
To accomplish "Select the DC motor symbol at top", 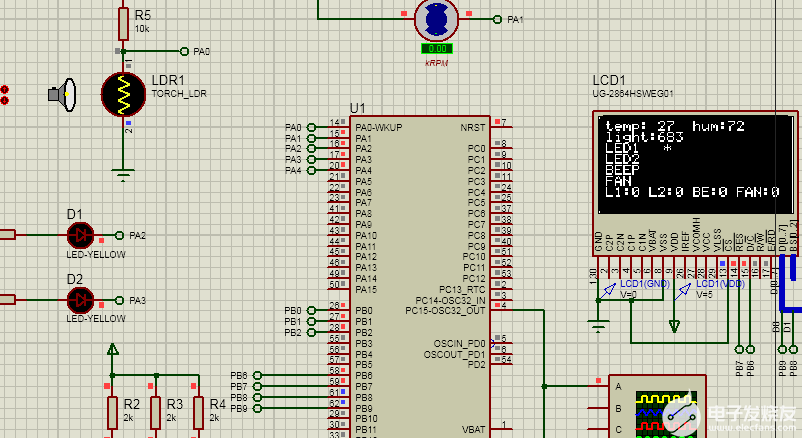I will coord(436,18).
